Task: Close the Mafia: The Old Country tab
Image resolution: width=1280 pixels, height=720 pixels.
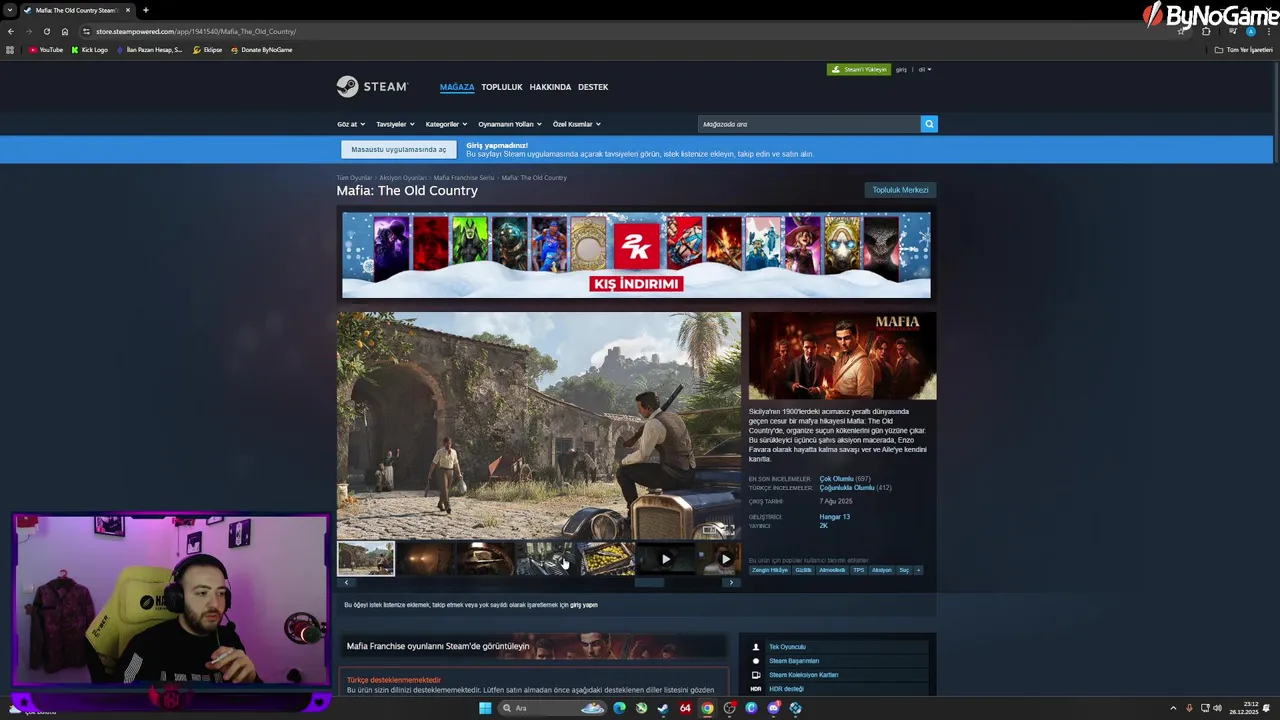Action: coord(128,10)
